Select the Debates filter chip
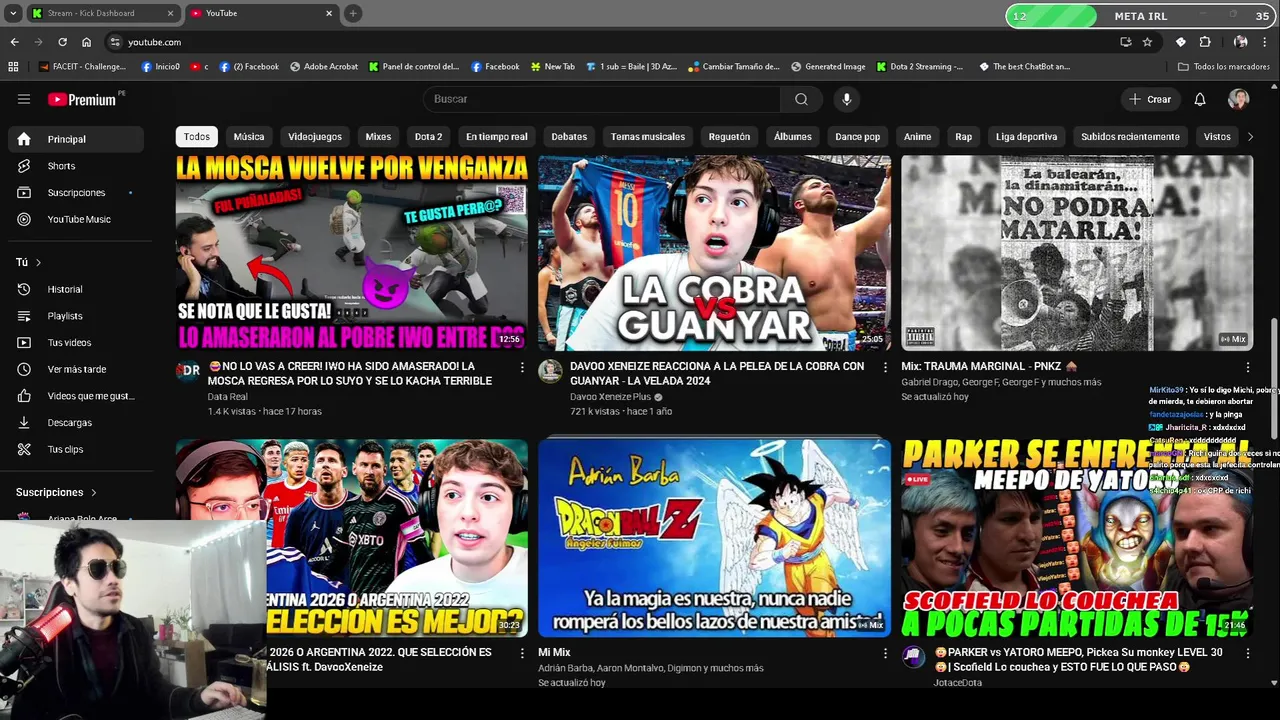Screen dimensions: 1280x720 click(569, 136)
